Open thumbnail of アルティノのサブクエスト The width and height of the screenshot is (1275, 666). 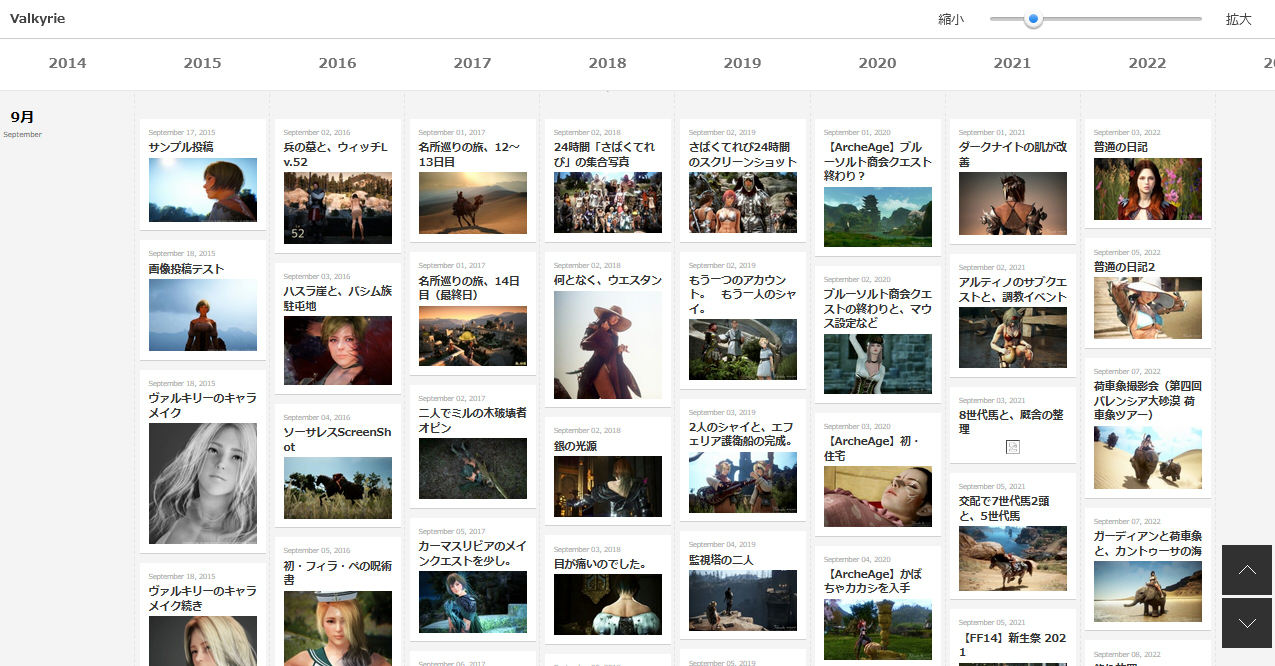point(1013,338)
